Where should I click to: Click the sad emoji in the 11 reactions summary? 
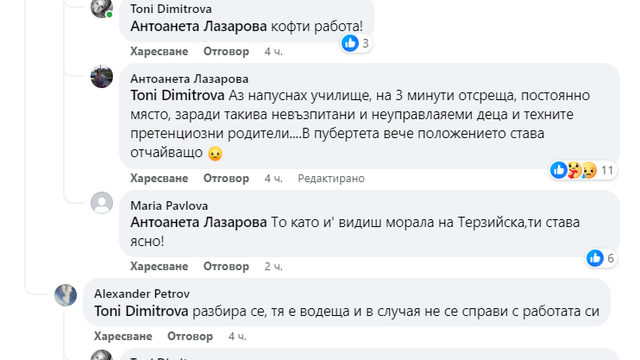tap(589, 170)
